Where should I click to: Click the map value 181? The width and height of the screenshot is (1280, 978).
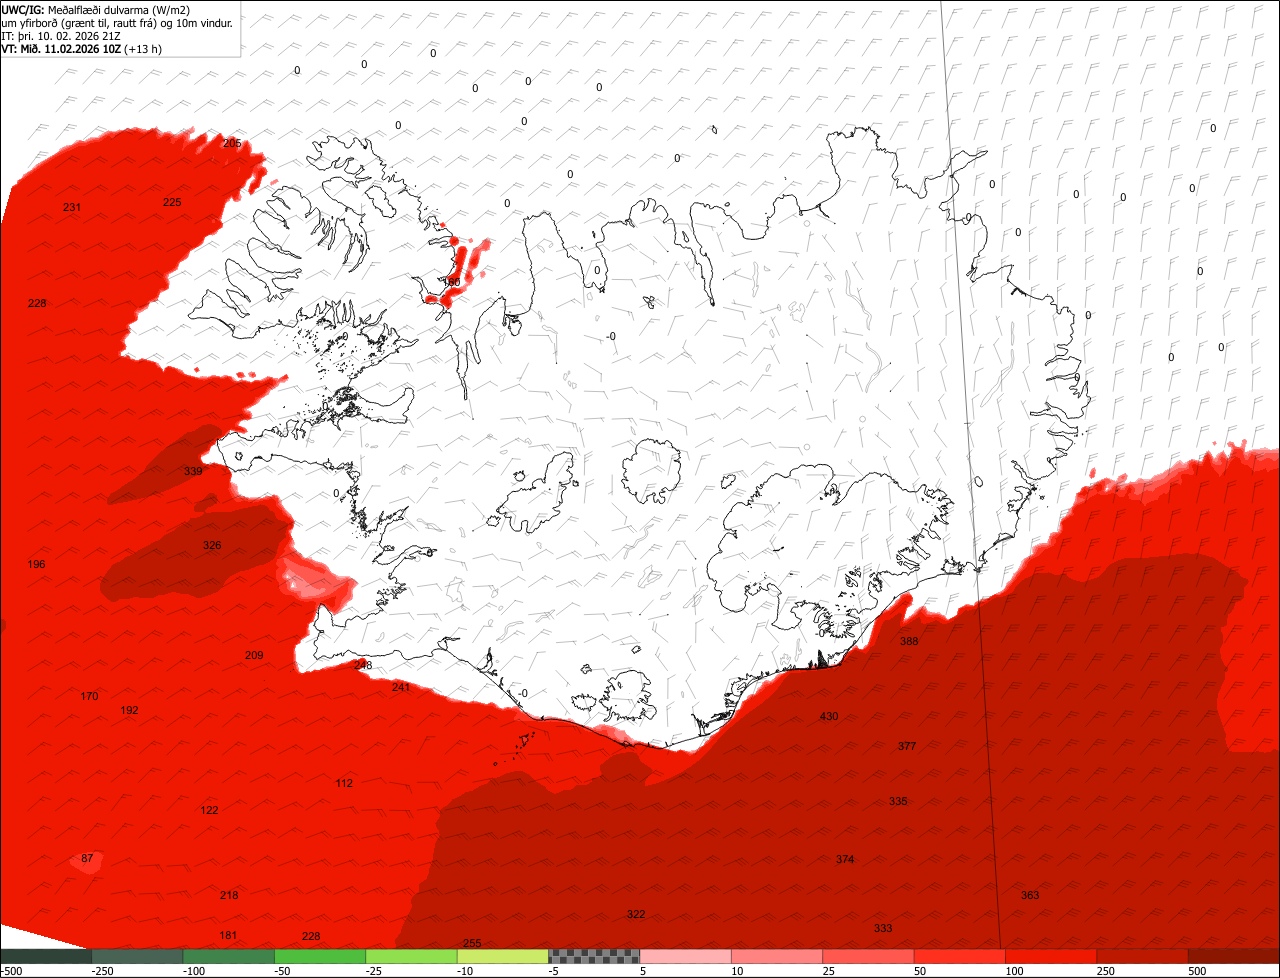[228, 936]
